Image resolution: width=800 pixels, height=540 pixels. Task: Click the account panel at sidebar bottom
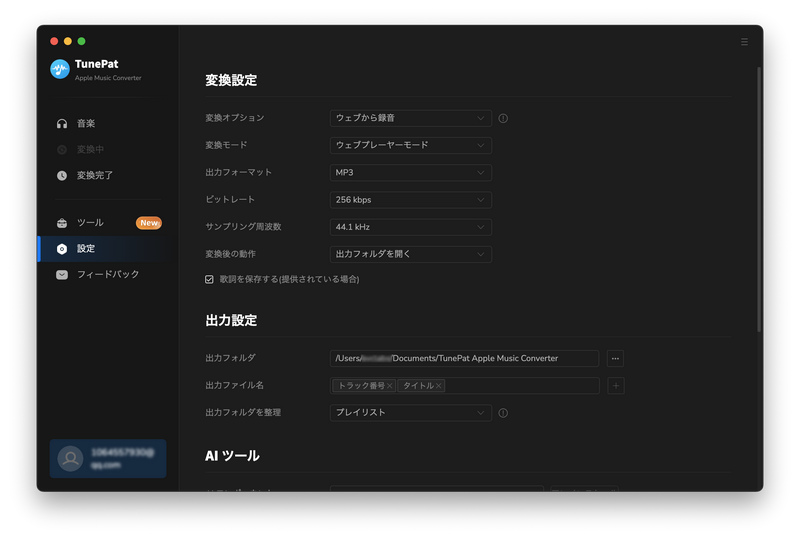108,458
